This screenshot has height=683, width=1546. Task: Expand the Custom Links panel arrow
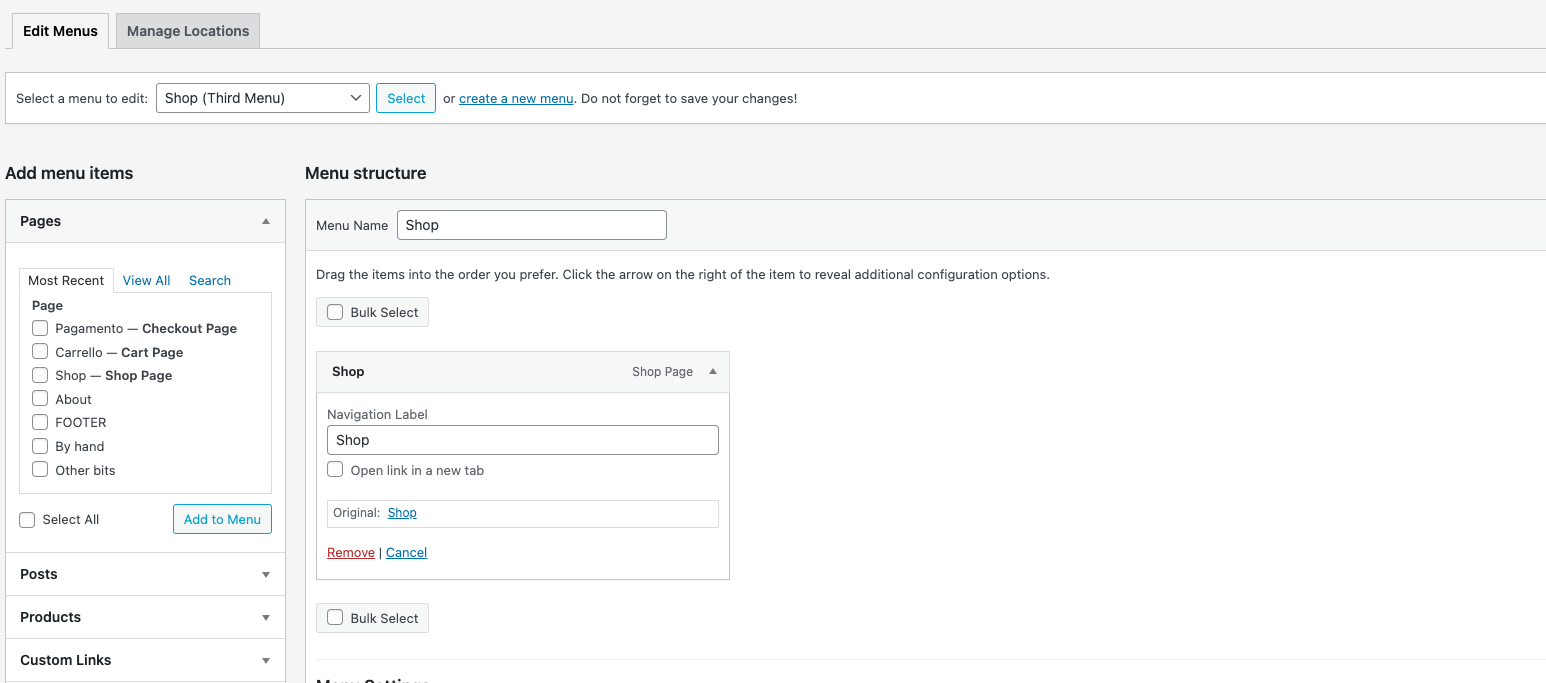point(265,660)
